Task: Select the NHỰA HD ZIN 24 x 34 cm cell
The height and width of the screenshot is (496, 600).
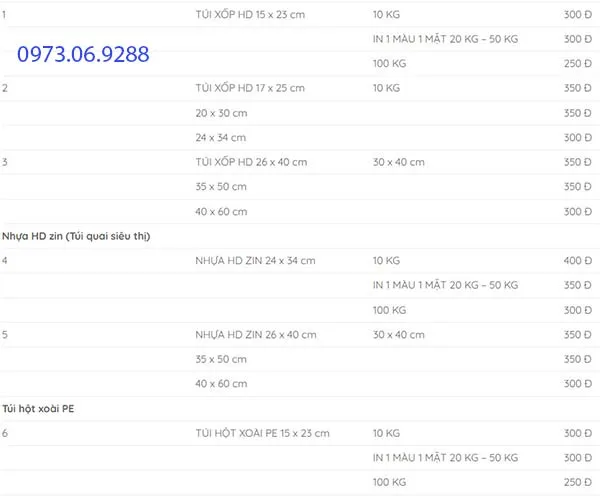Action: pyautogui.click(x=255, y=261)
